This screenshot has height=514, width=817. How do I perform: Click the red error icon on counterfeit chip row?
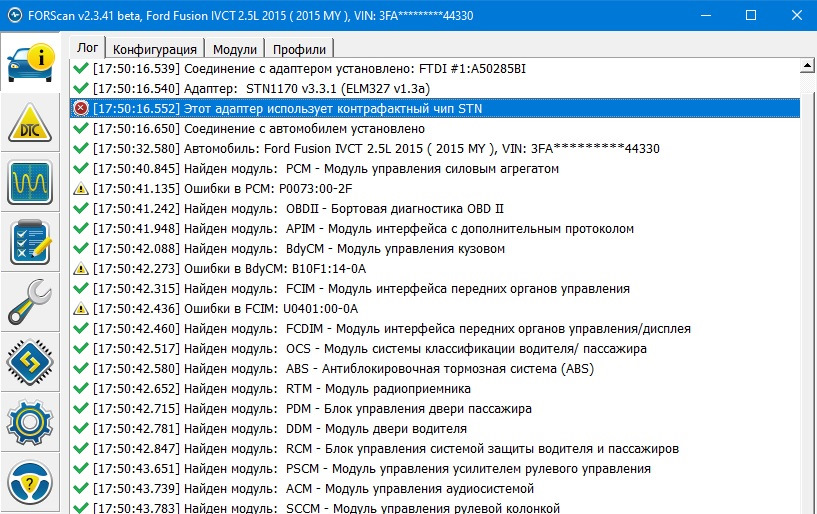(81, 108)
